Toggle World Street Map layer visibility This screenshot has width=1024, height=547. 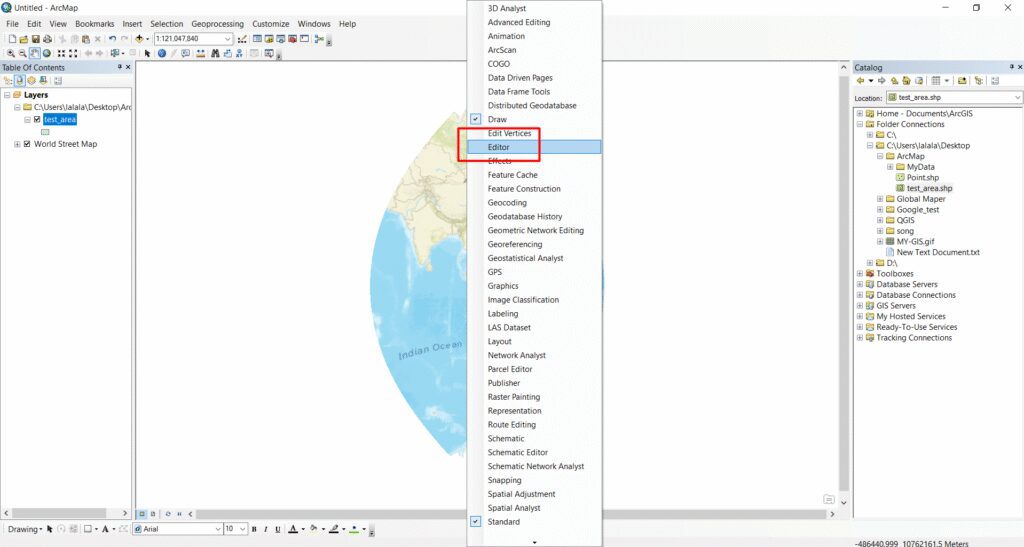[x=27, y=144]
